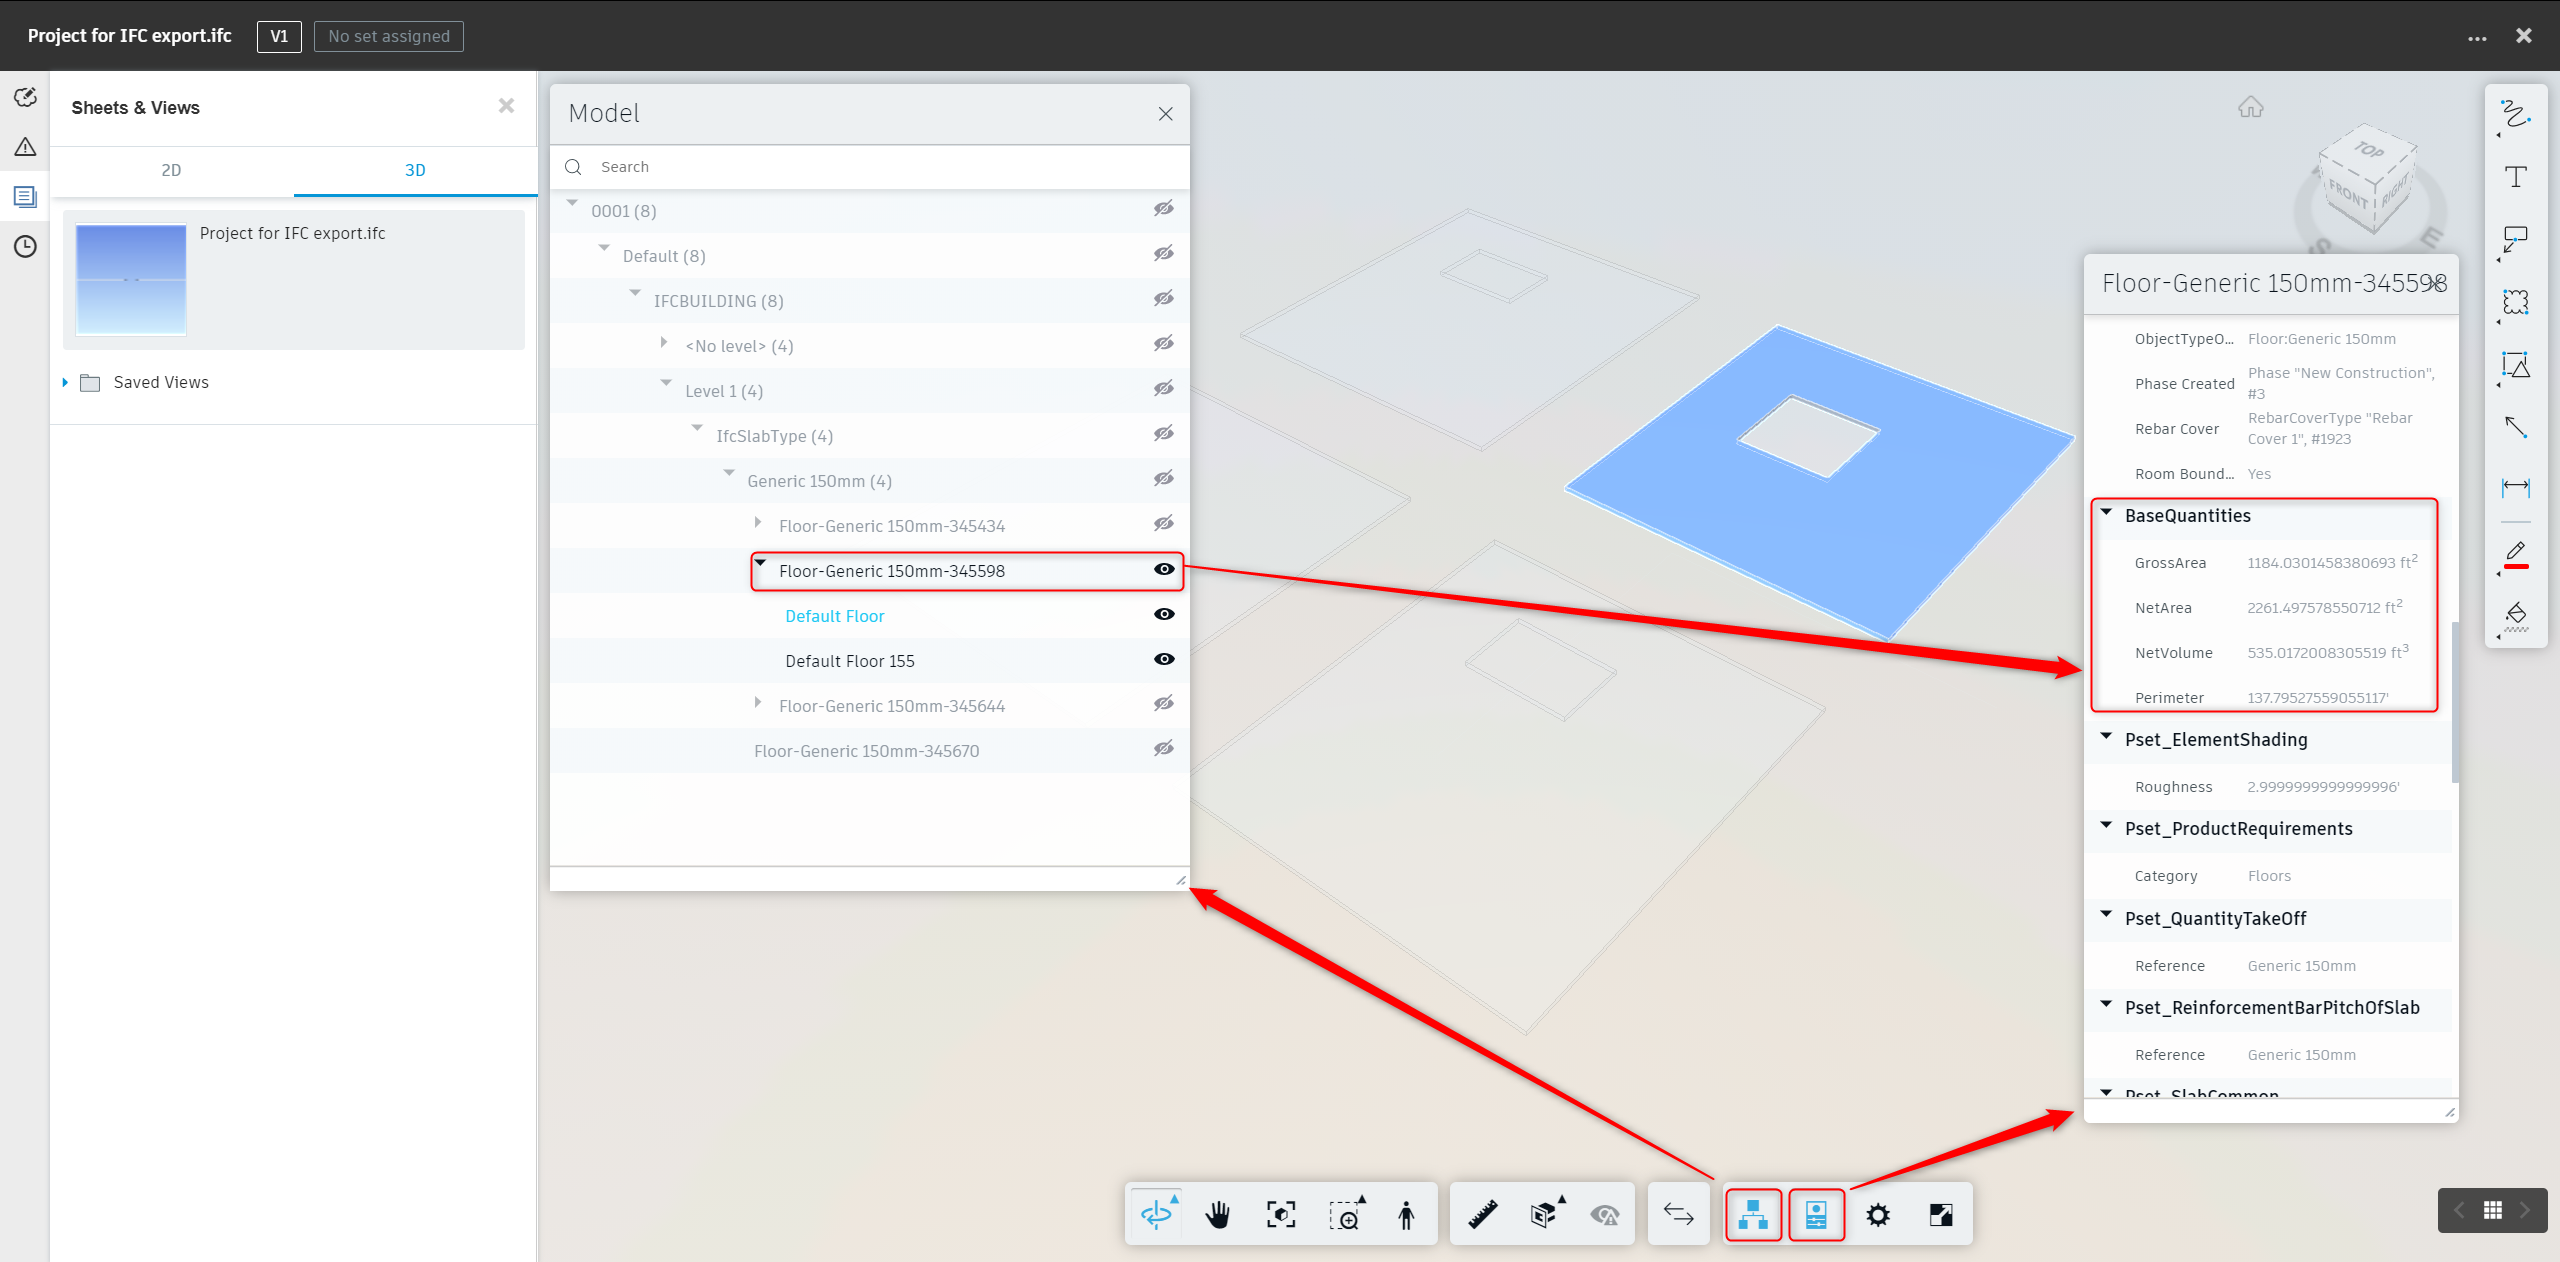Hide Floor-Generic 150mm-345598 via eye icon

[x=1164, y=569]
